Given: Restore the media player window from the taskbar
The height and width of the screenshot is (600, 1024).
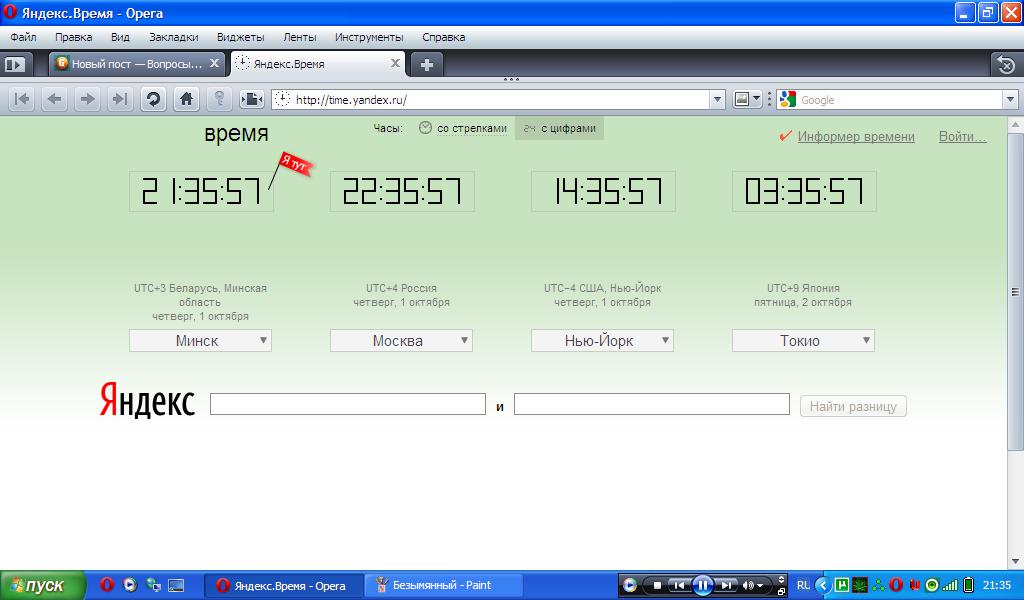Looking at the screenshot, I should (x=781, y=592).
